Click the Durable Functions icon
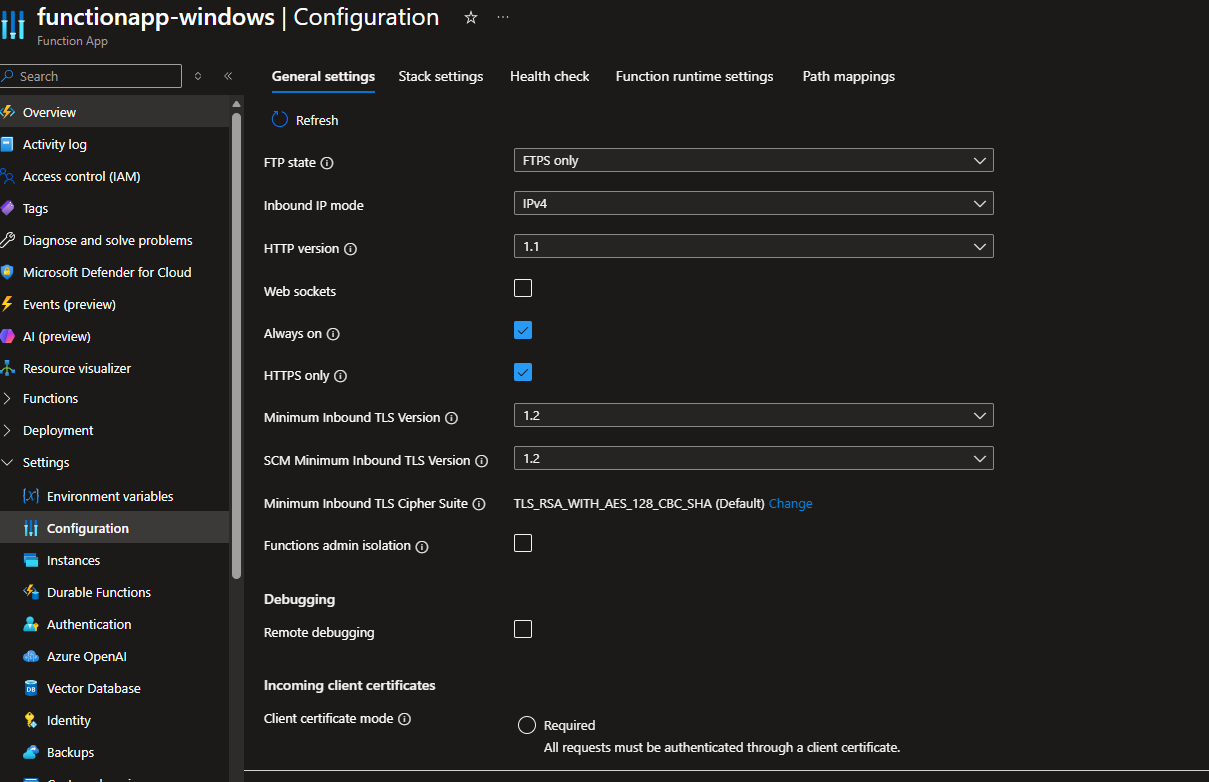Viewport: 1209px width, 782px height. [x=30, y=592]
